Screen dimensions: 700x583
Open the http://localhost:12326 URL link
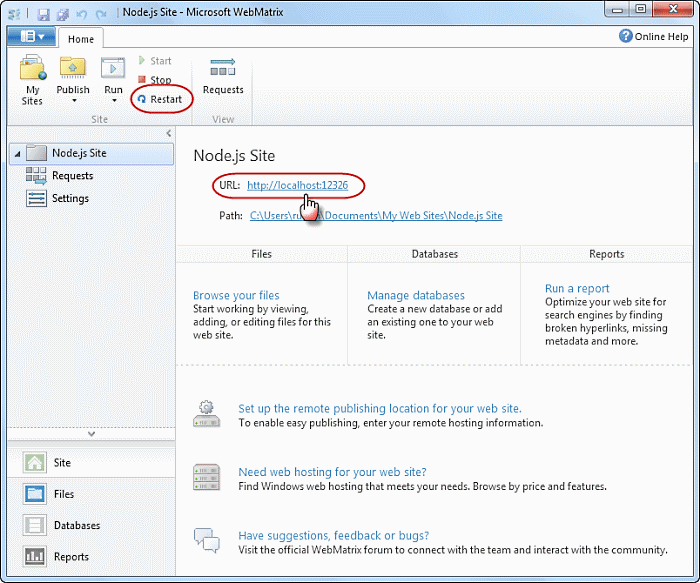click(x=297, y=186)
